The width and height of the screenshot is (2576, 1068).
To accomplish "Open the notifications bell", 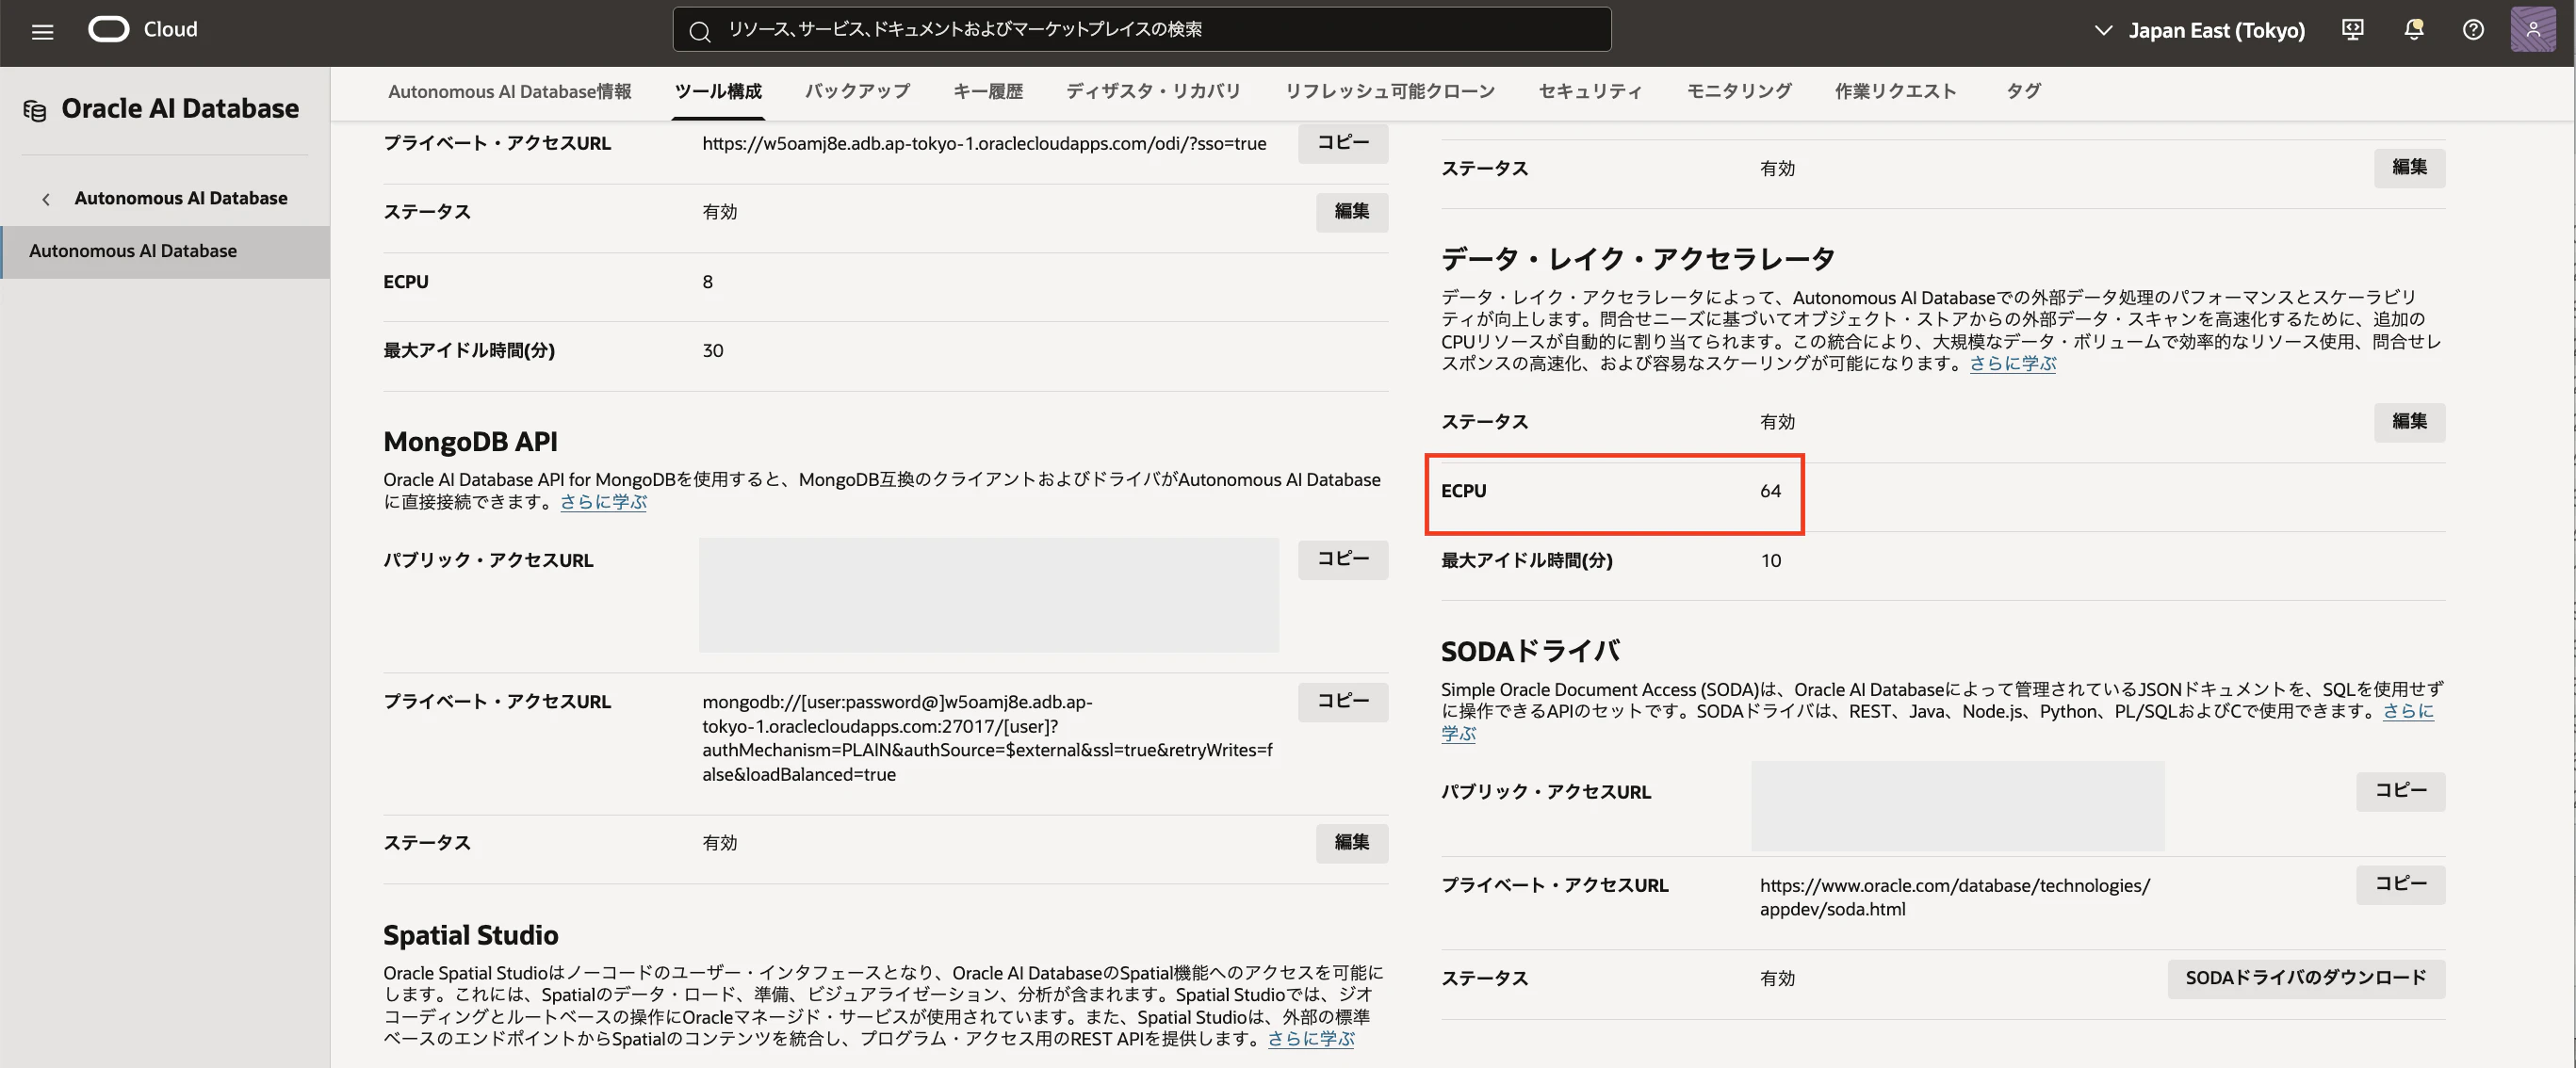I will tap(2413, 30).
